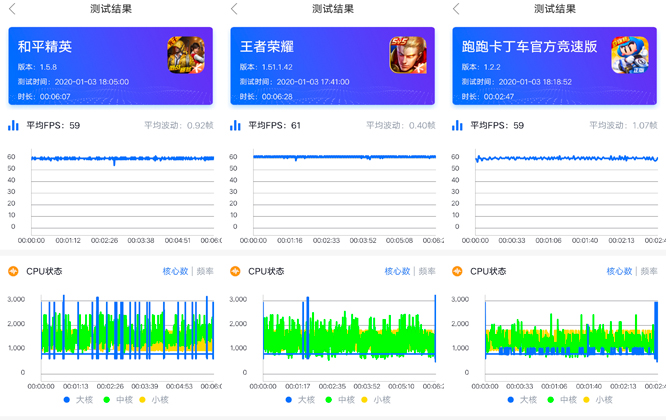
Task: Click 平均FPS: 59 in 跑跑卡丁车 panel
Action: coord(497,126)
